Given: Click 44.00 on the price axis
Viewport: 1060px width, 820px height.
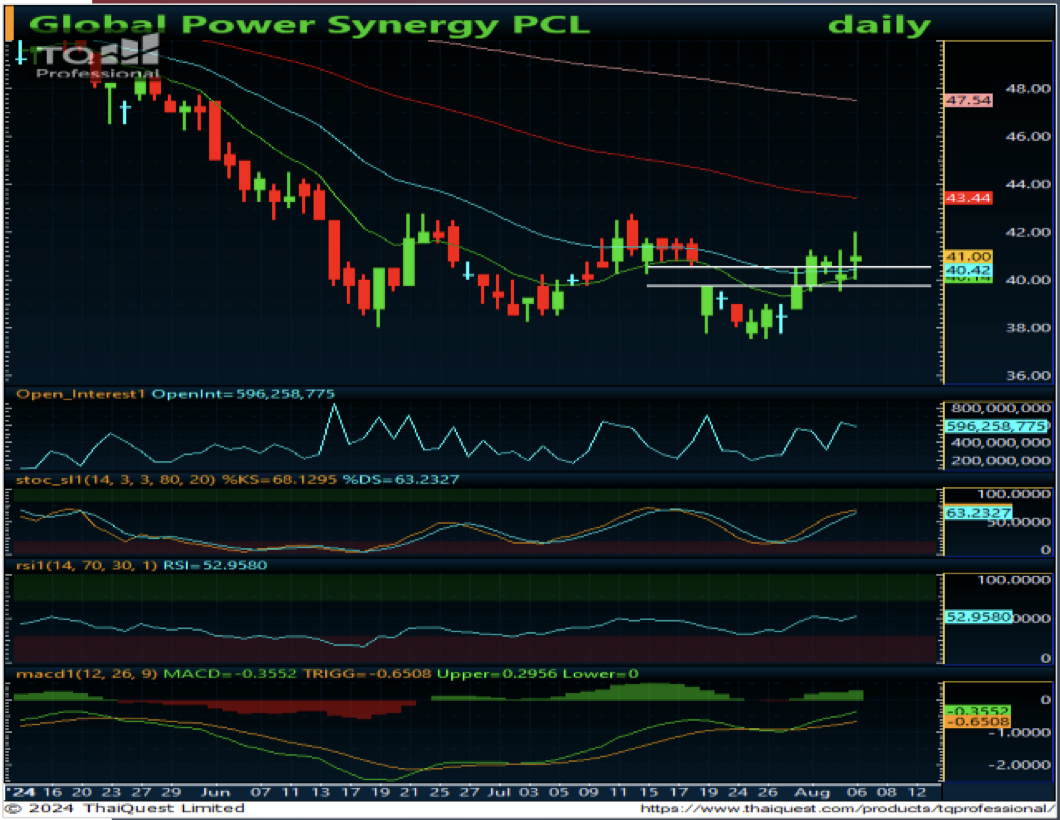Looking at the screenshot, I should (x=1028, y=185).
